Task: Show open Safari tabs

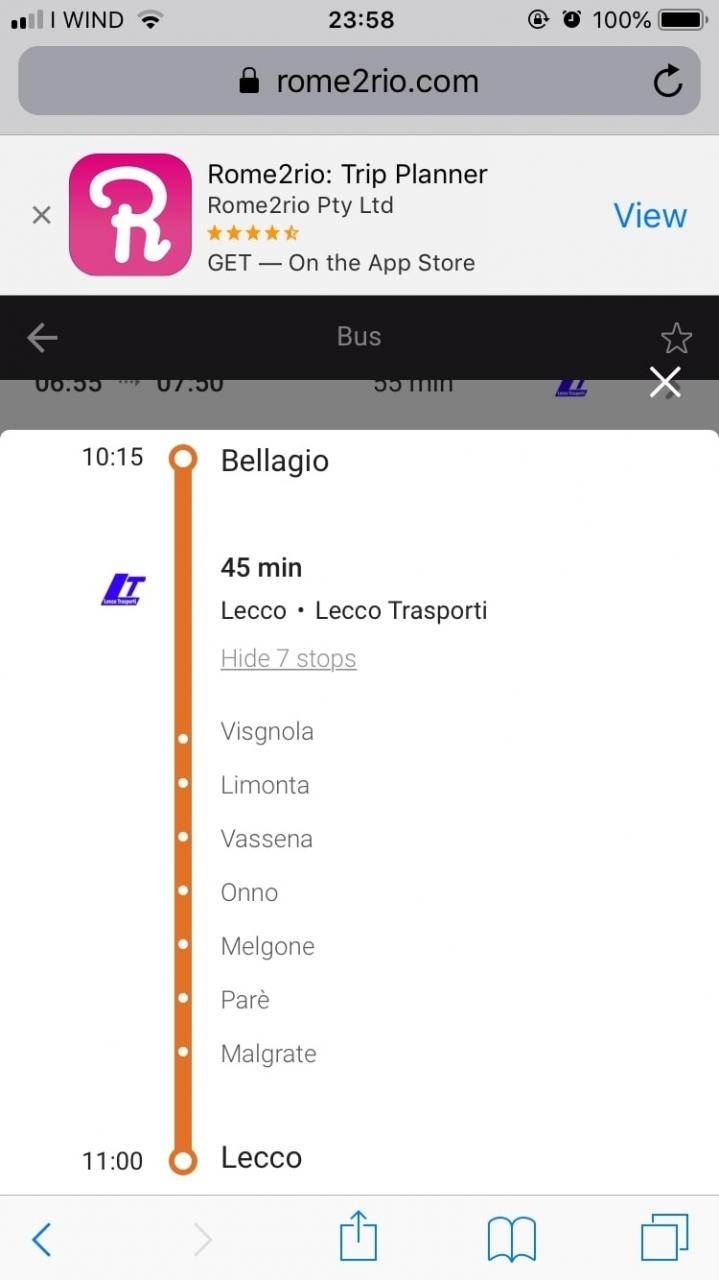Action: pyautogui.click(x=664, y=1239)
